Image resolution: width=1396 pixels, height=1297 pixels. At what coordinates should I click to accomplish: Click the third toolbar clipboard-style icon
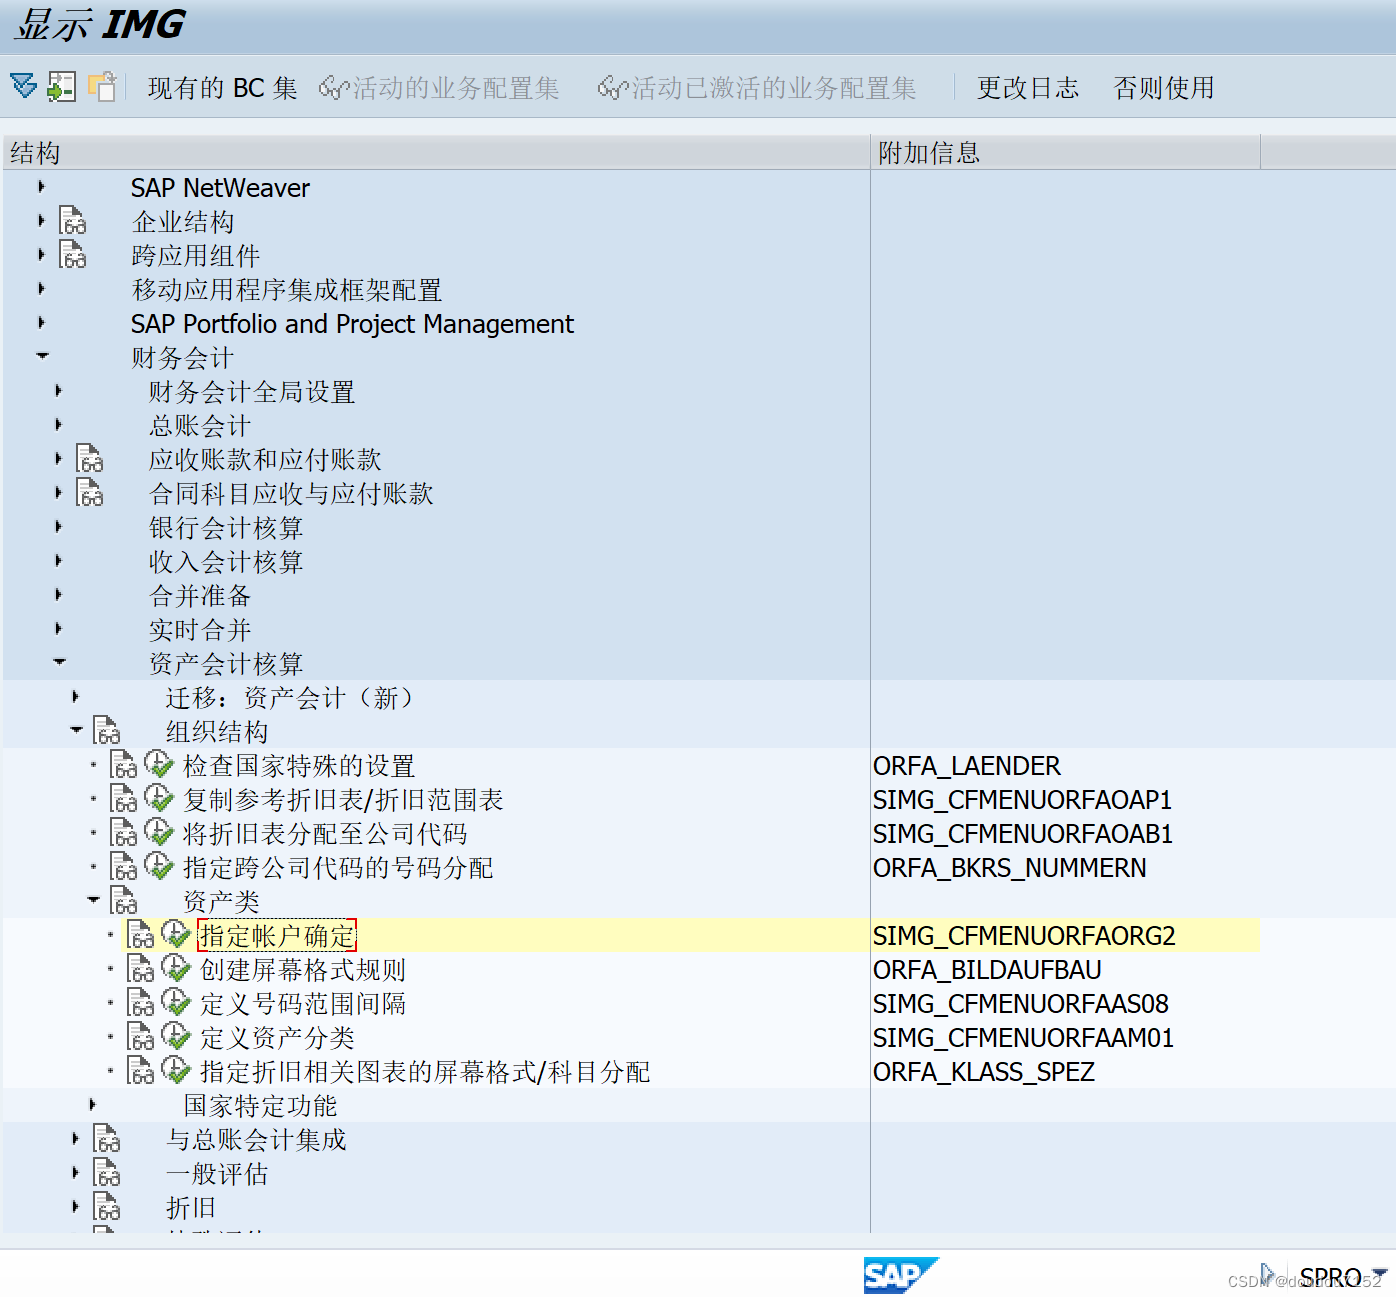[102, 87]
